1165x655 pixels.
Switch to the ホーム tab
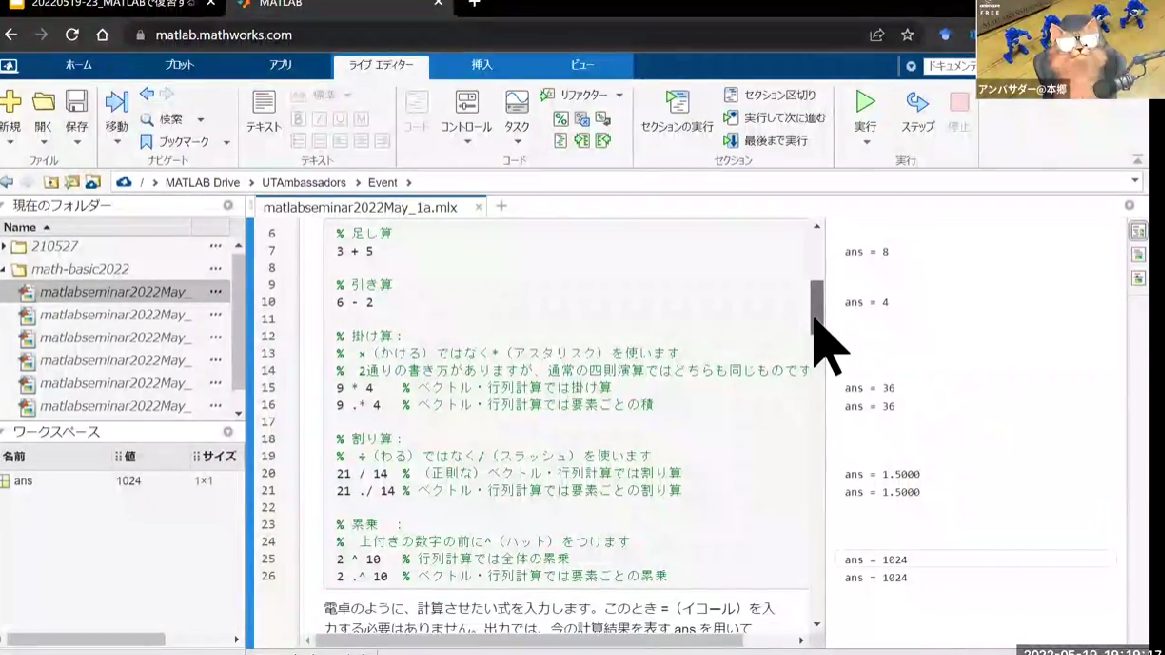pyautogui.click(x=79, y=65)
